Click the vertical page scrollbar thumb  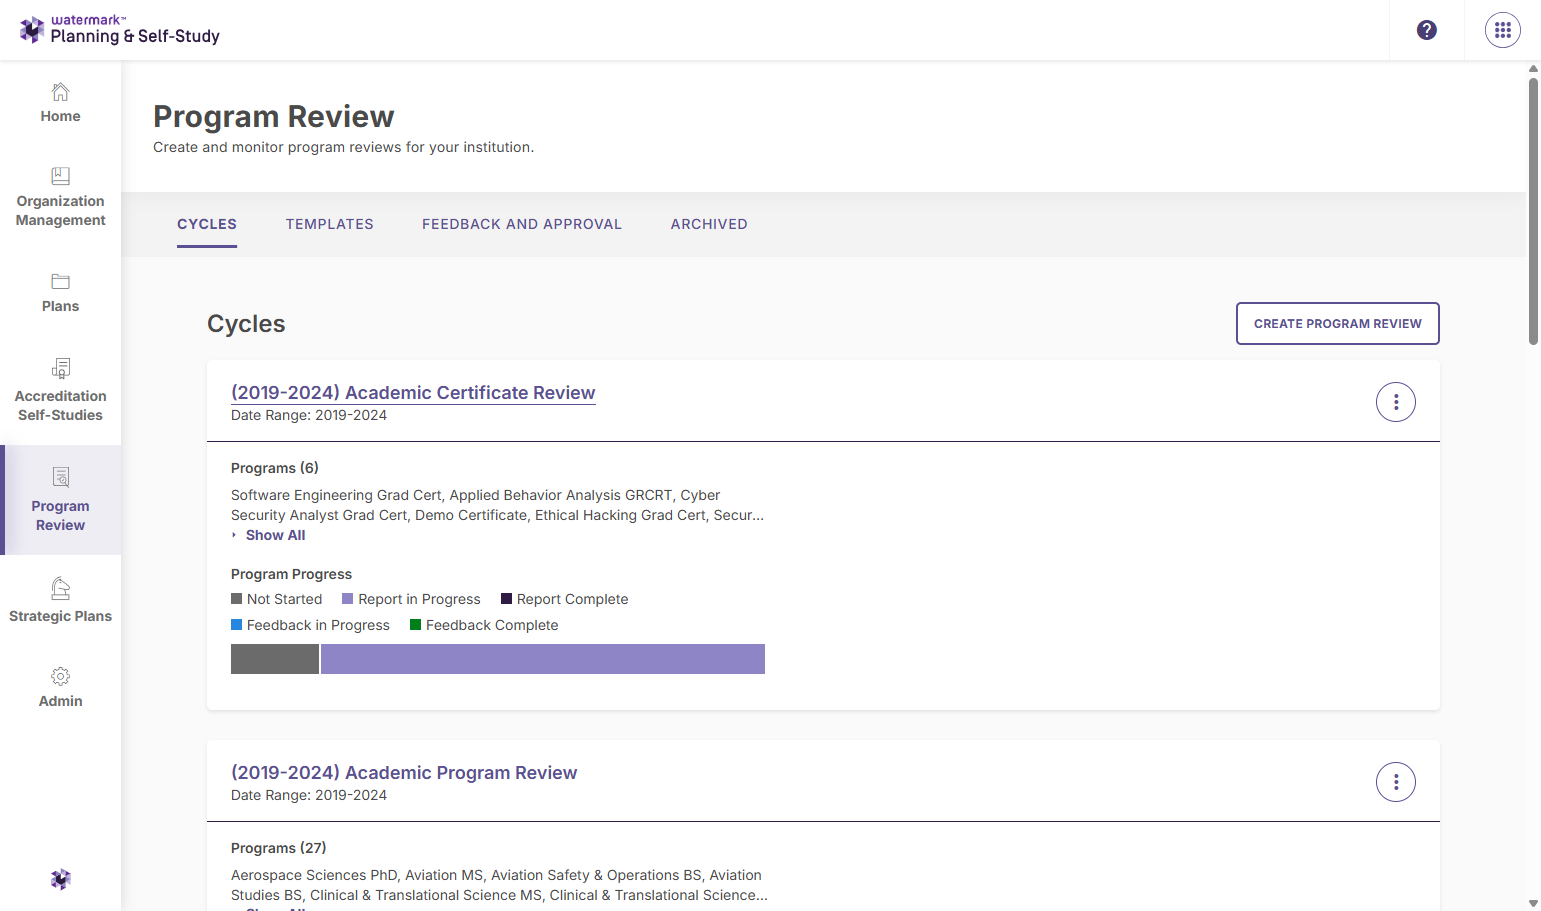coord(1533,210)
